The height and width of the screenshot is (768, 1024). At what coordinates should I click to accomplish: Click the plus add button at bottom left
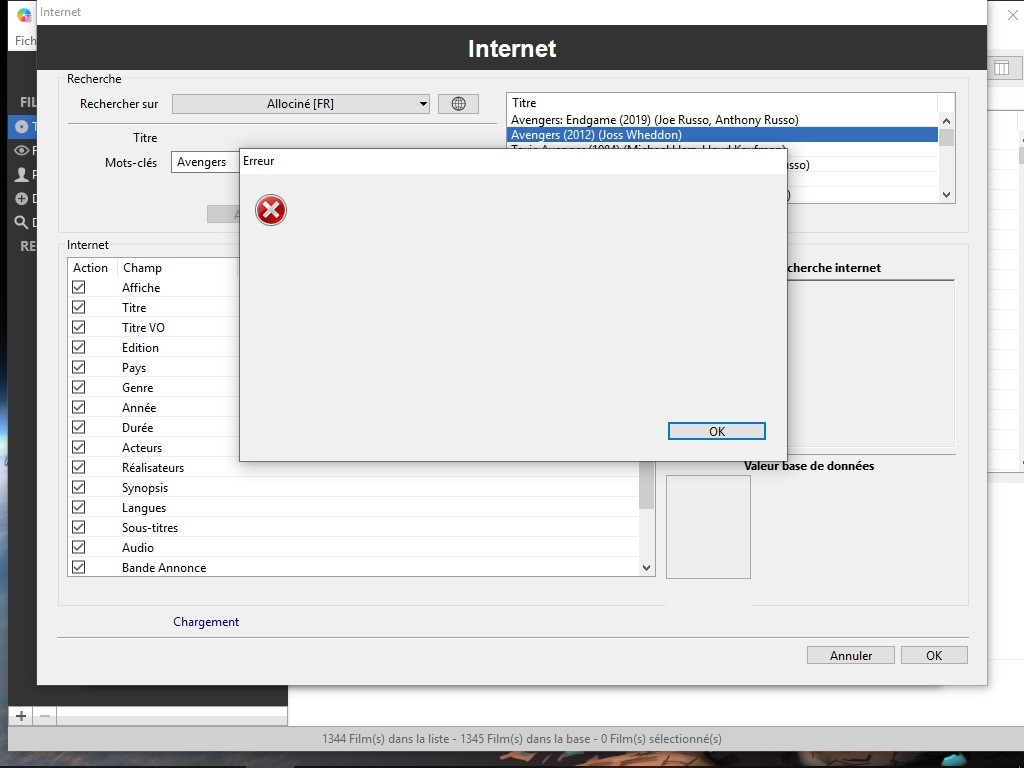tap(21, 716)
